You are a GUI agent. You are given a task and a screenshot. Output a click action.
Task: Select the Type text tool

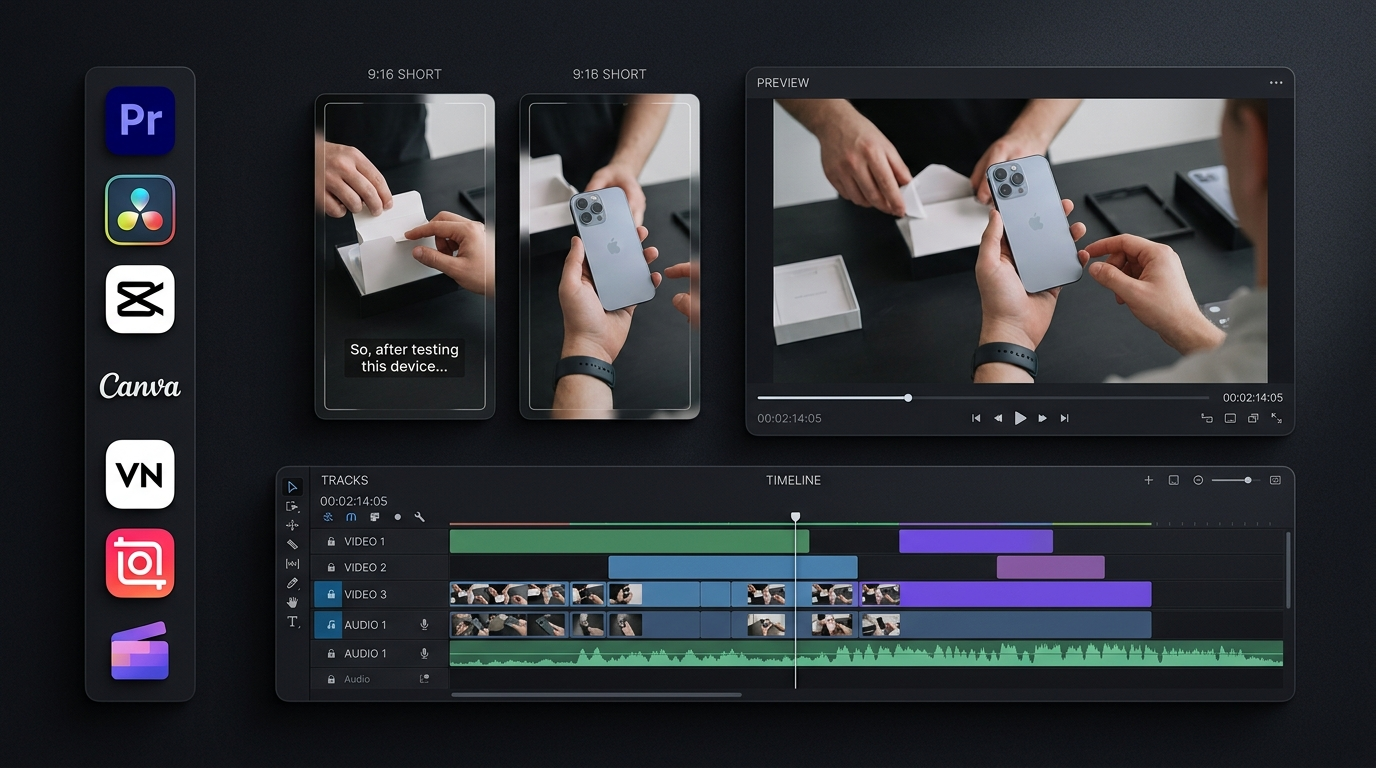pos(293,622)
